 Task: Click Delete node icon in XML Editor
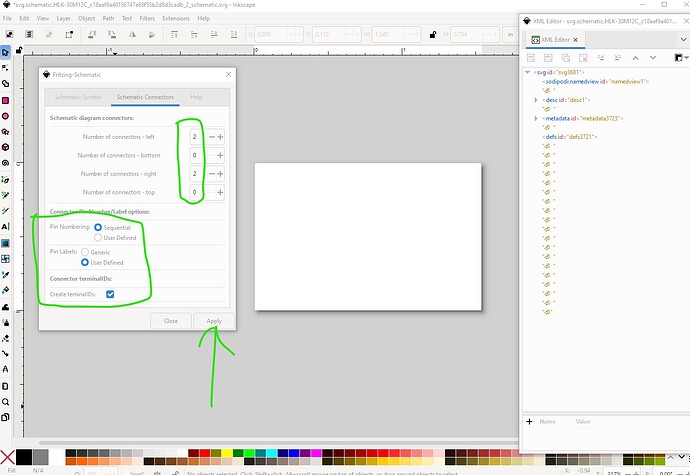pyautogui.click(x=583, y=58)
